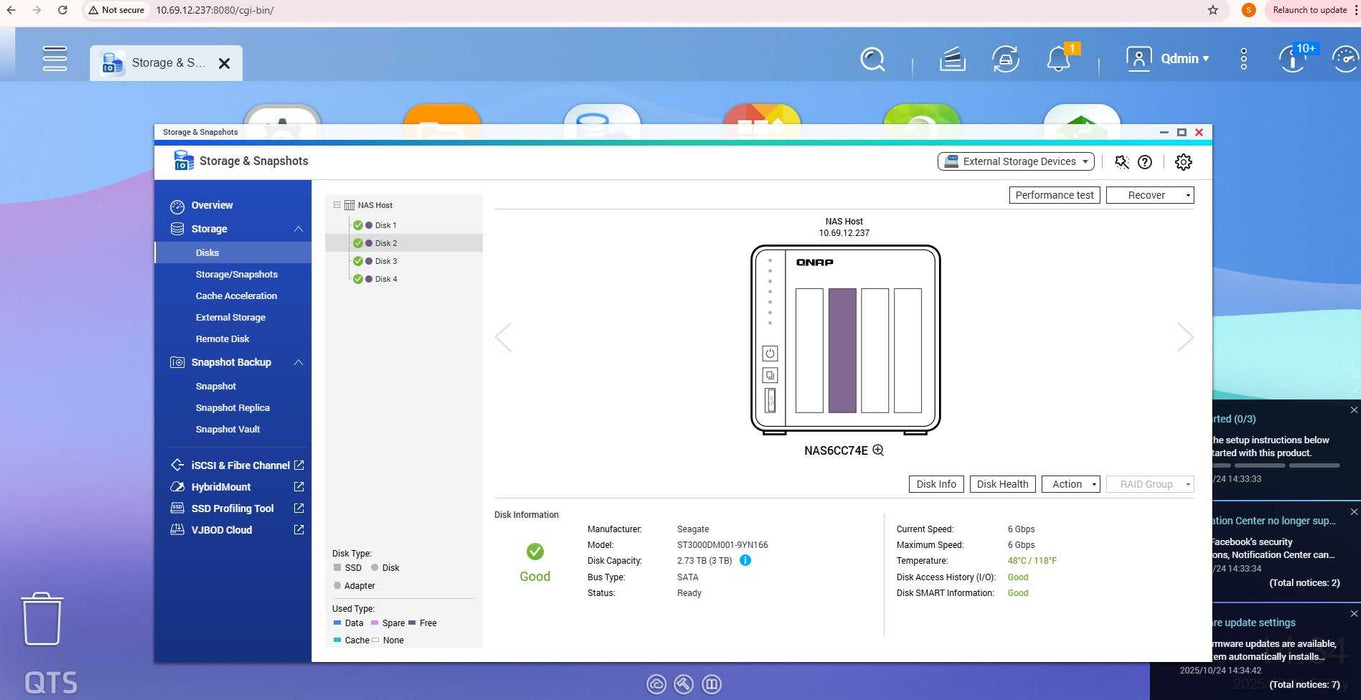Click the Disk Health button
This screenshot has width=1361, height=700.
tap(1002, 483)
